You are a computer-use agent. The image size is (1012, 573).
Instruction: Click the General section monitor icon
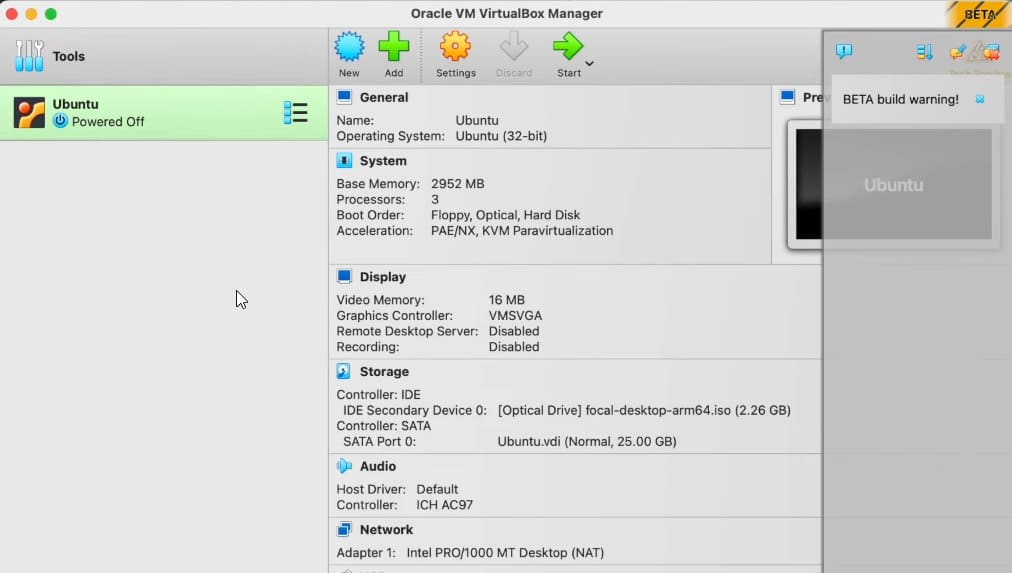[344, 97]
